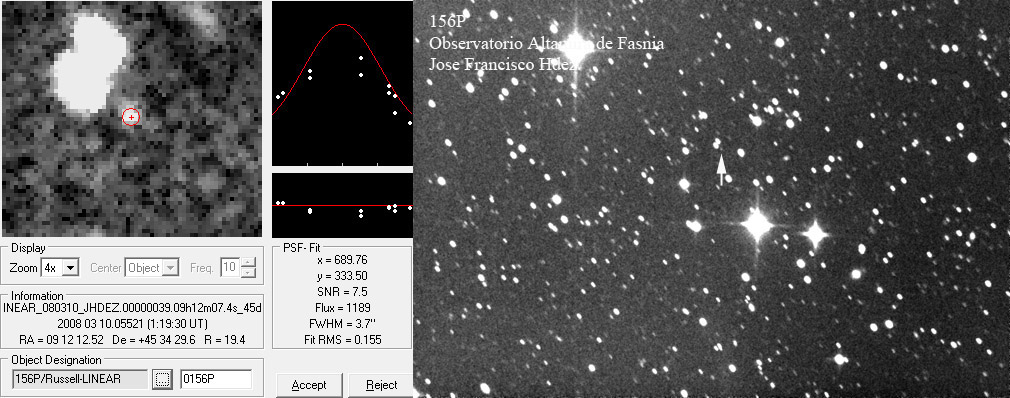
Task: Click the SNR = 7.5 readout
Action: 342,292
